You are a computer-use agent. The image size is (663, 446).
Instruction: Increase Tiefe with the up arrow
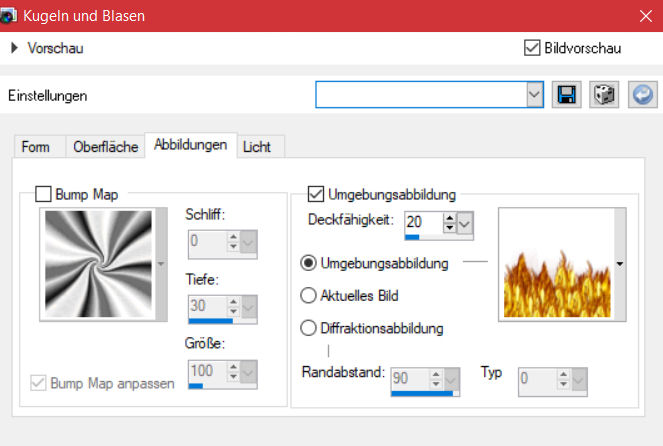pos(233,301)
